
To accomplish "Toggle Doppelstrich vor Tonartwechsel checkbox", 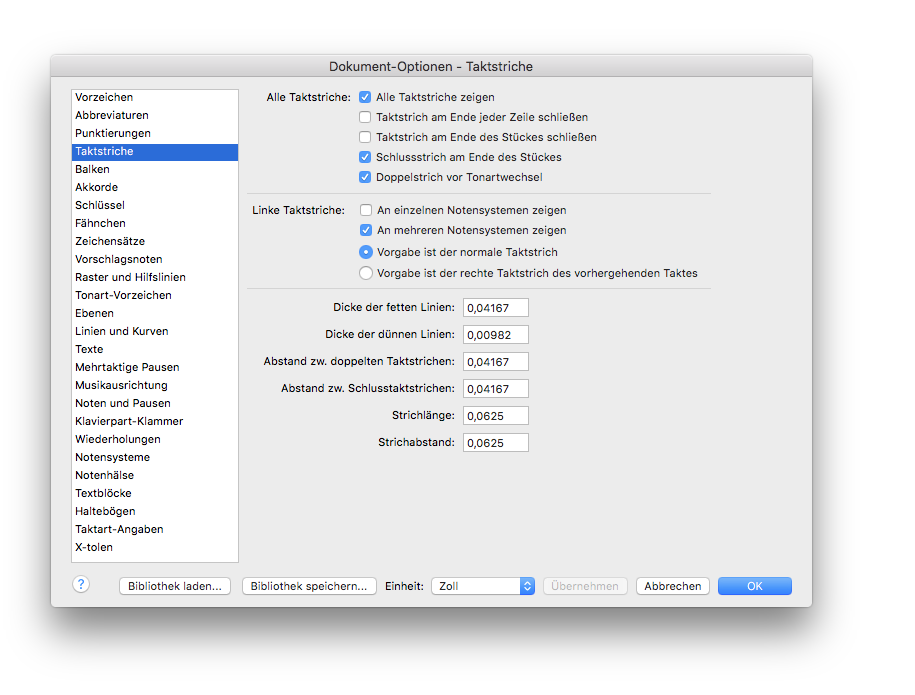I will pos(366,177).
